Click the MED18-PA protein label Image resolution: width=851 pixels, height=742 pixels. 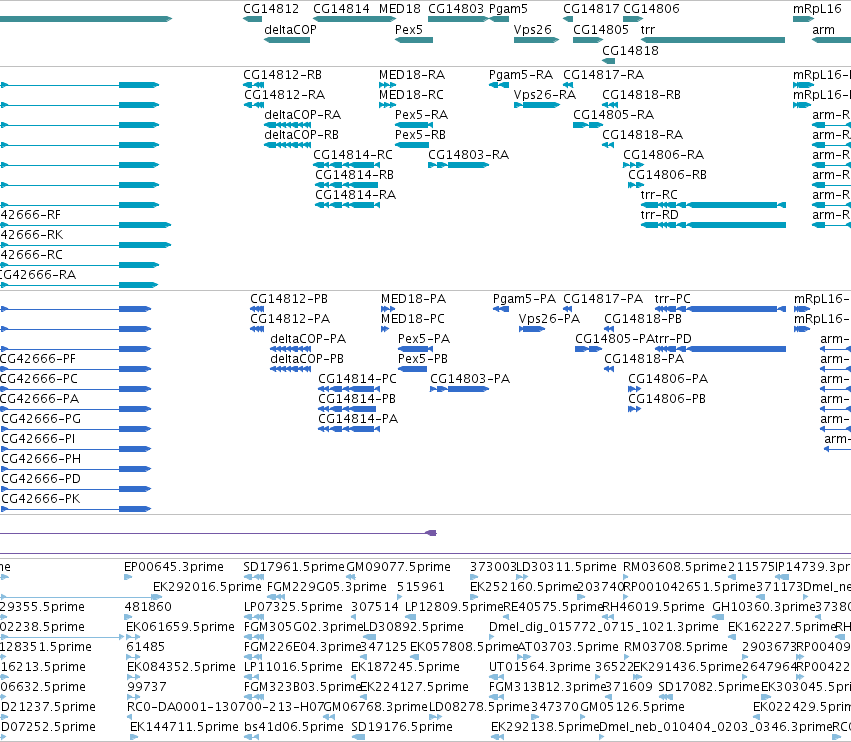(x=413, y=299)
